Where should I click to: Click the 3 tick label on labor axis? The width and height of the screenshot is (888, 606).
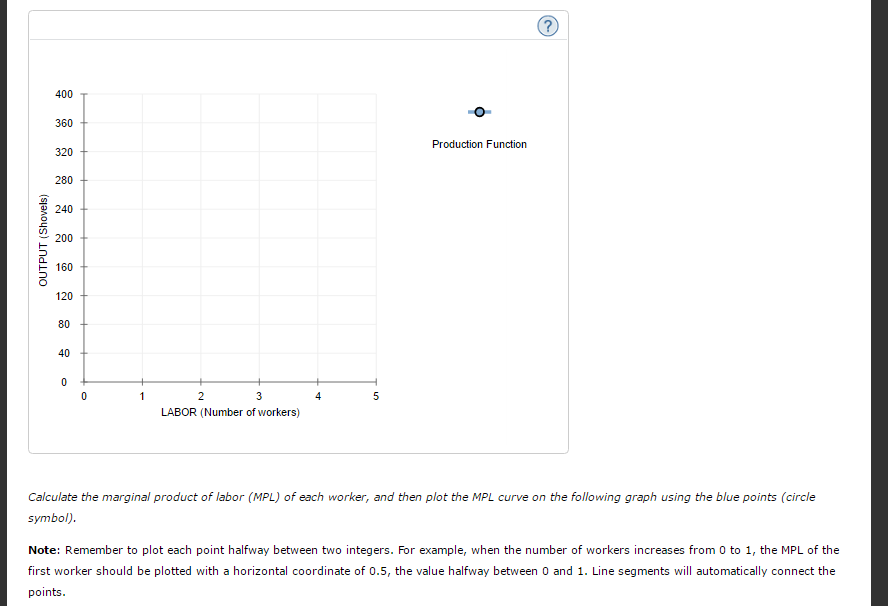(x=259, y=396)
